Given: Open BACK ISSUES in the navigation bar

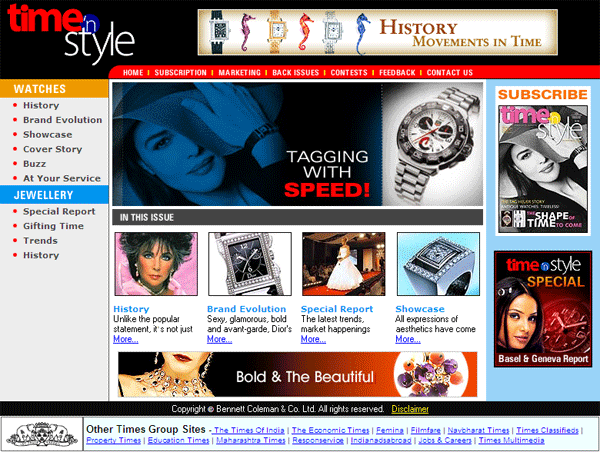Looking at the screenshot, I should pyautogui.click(x=295, y=73).
